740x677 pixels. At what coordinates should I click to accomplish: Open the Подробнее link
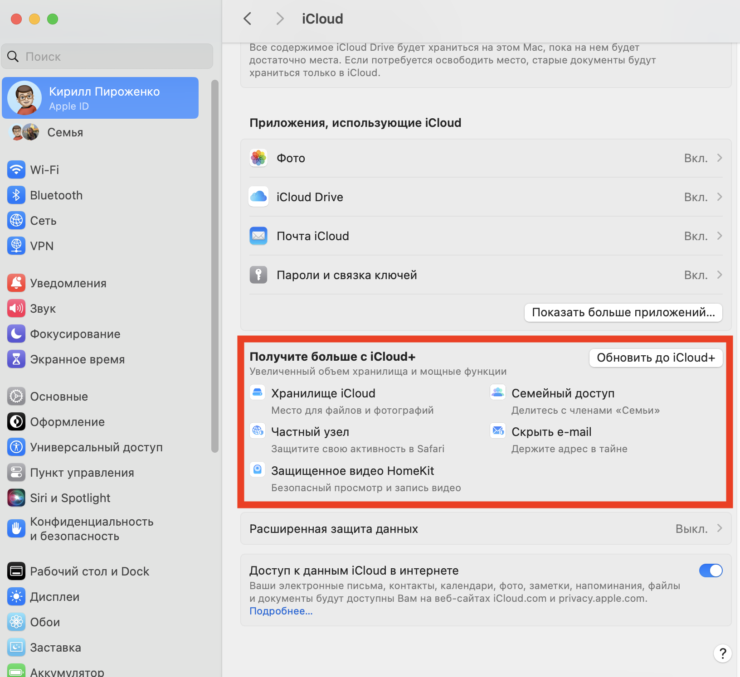(x=281, y=611)
